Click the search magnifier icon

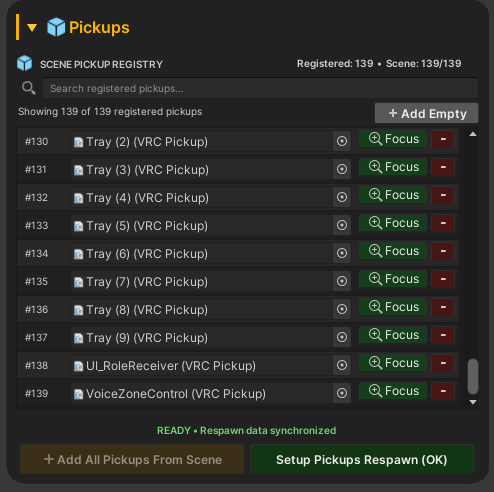click(29, 88)
